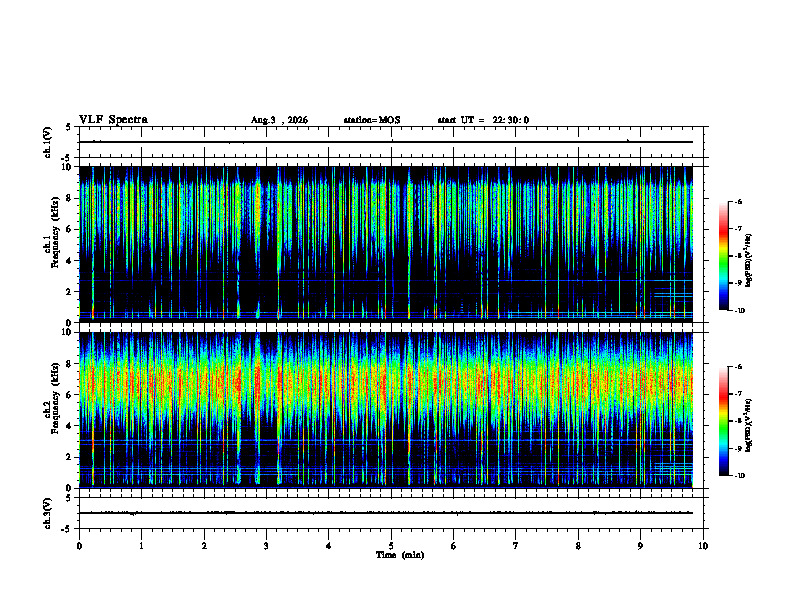Image resolution: width=792 pixels, height=612 pixels.
Task: Click the time axis tick label "3"
Action: point(266,546)
